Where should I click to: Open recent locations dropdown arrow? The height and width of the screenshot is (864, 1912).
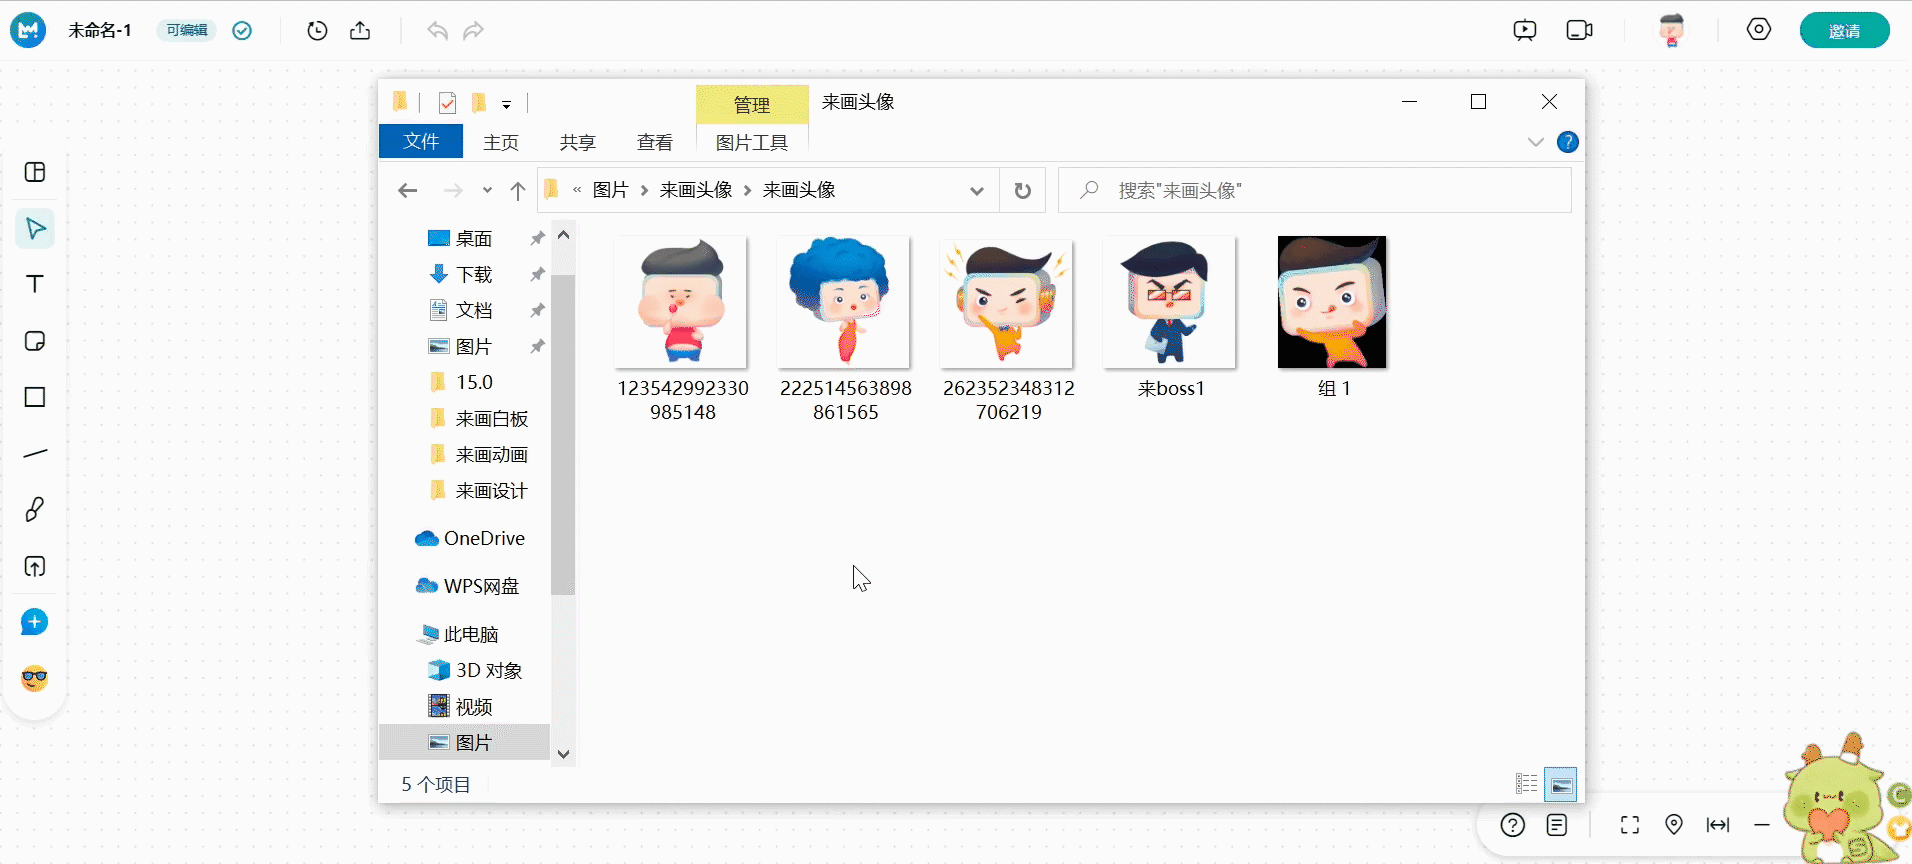pos(487,190)
